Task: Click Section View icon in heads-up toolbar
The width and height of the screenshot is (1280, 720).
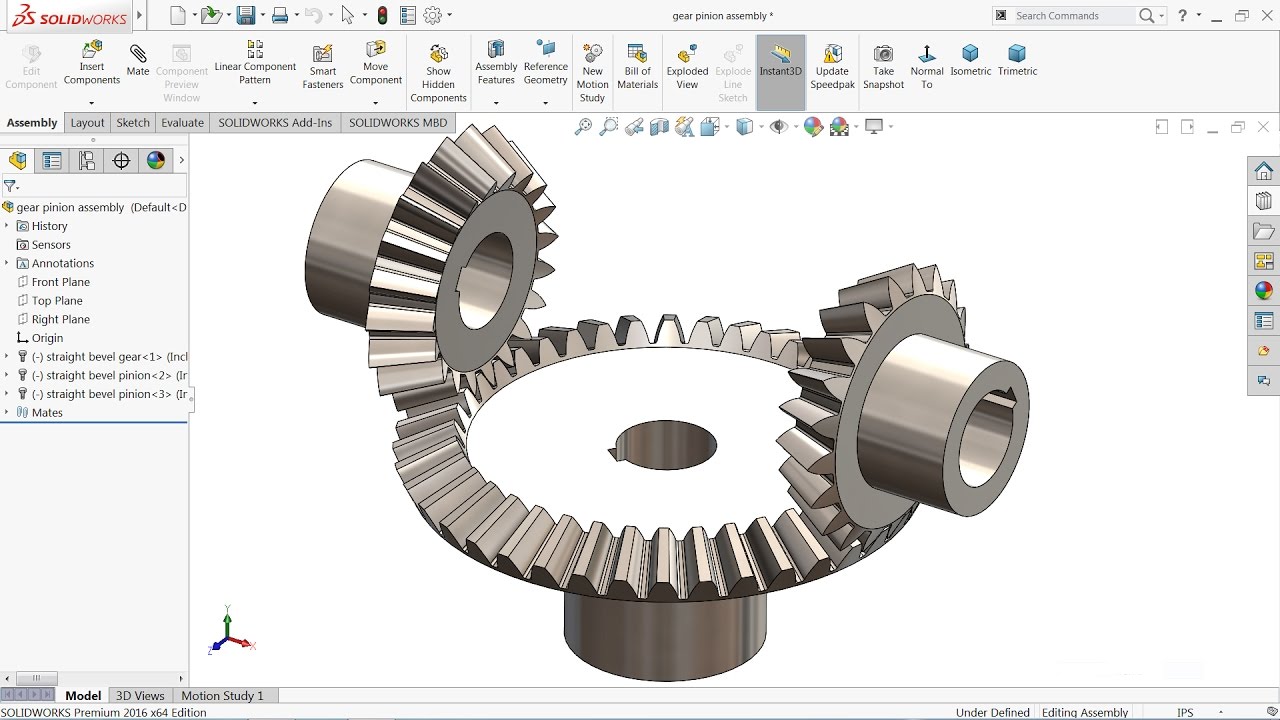Action: 659,127
